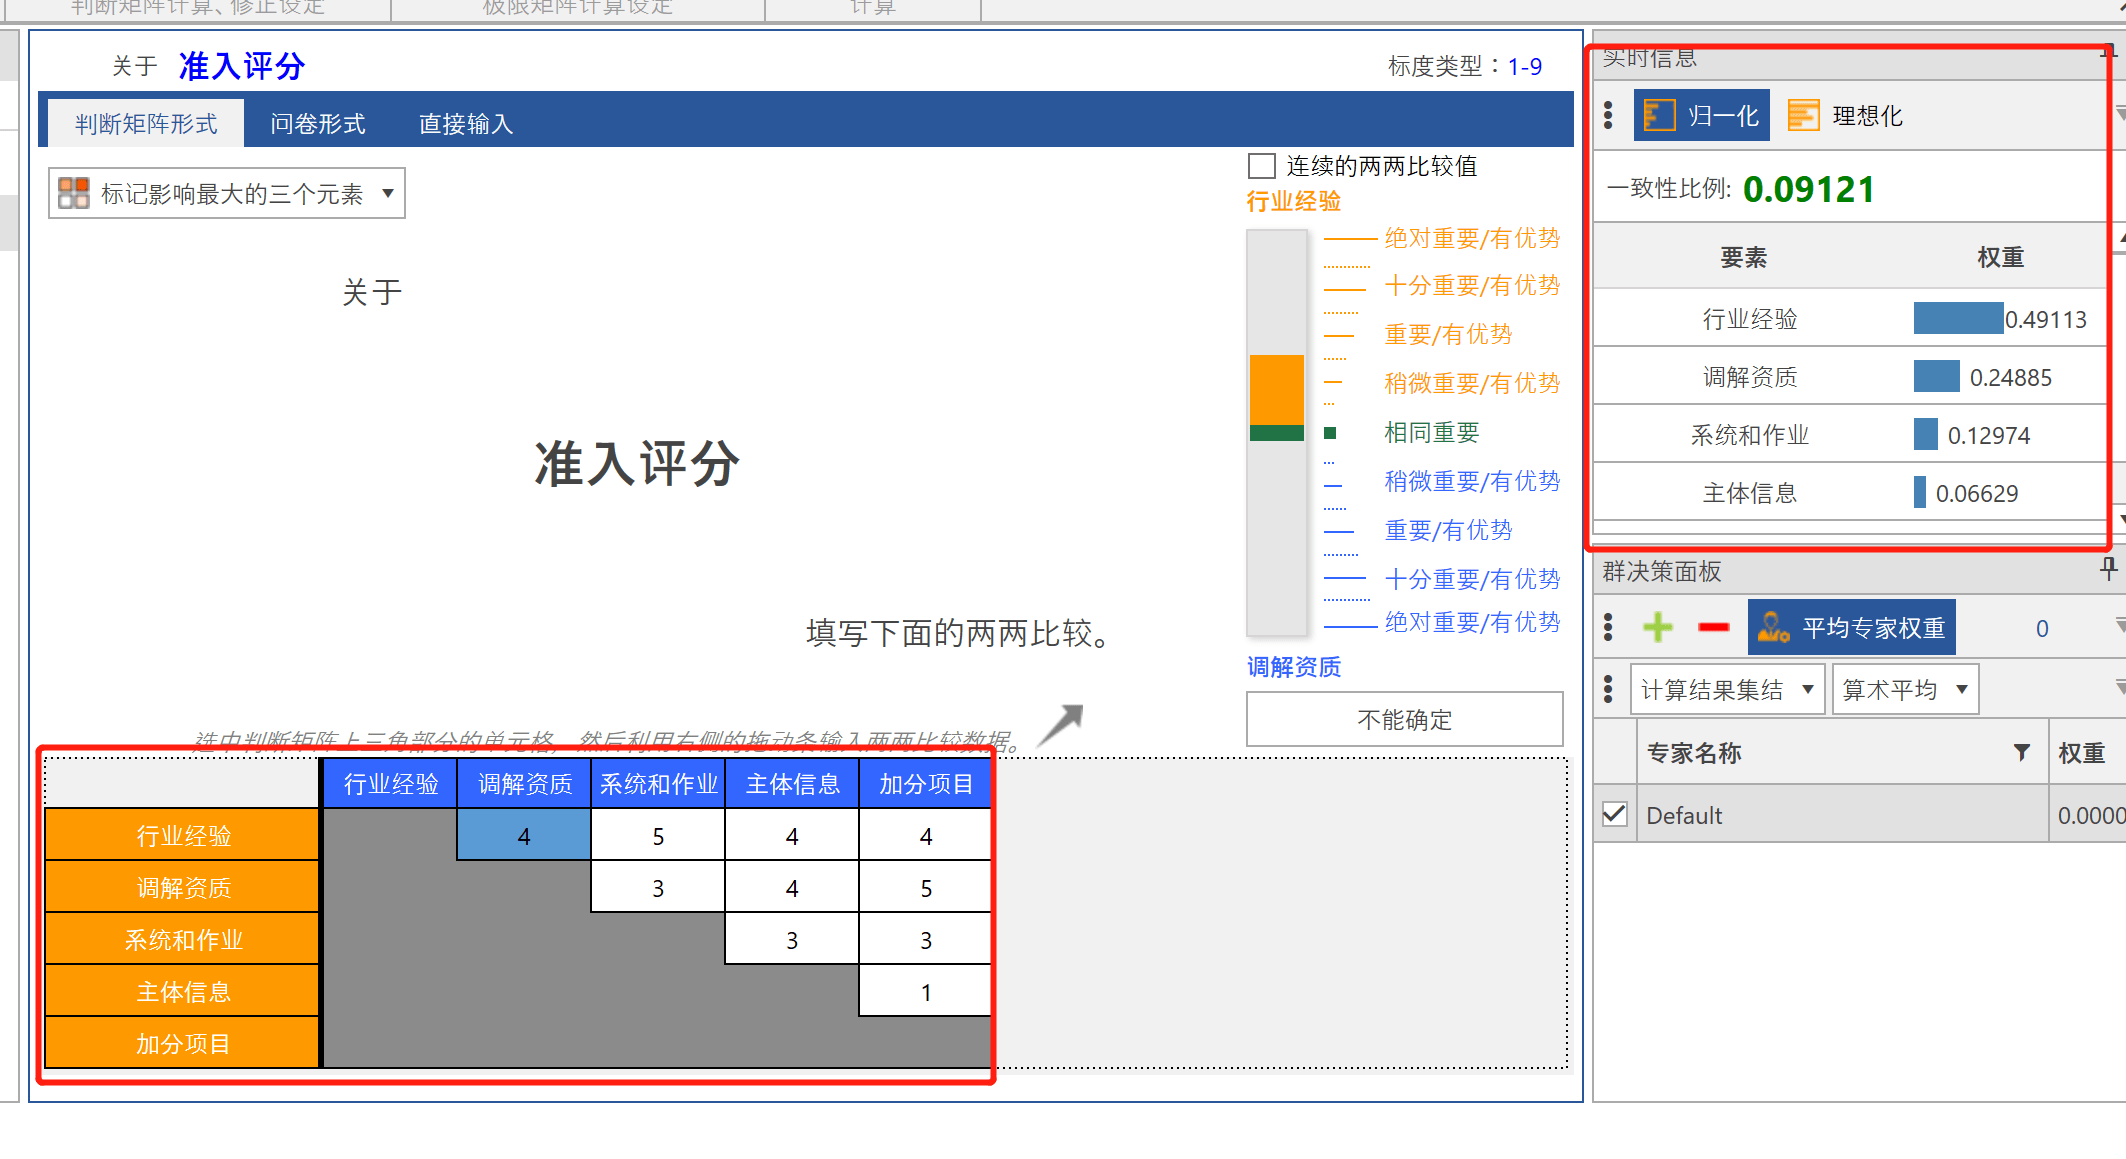Click the red minus remove-expert icon

point(1713,628)
